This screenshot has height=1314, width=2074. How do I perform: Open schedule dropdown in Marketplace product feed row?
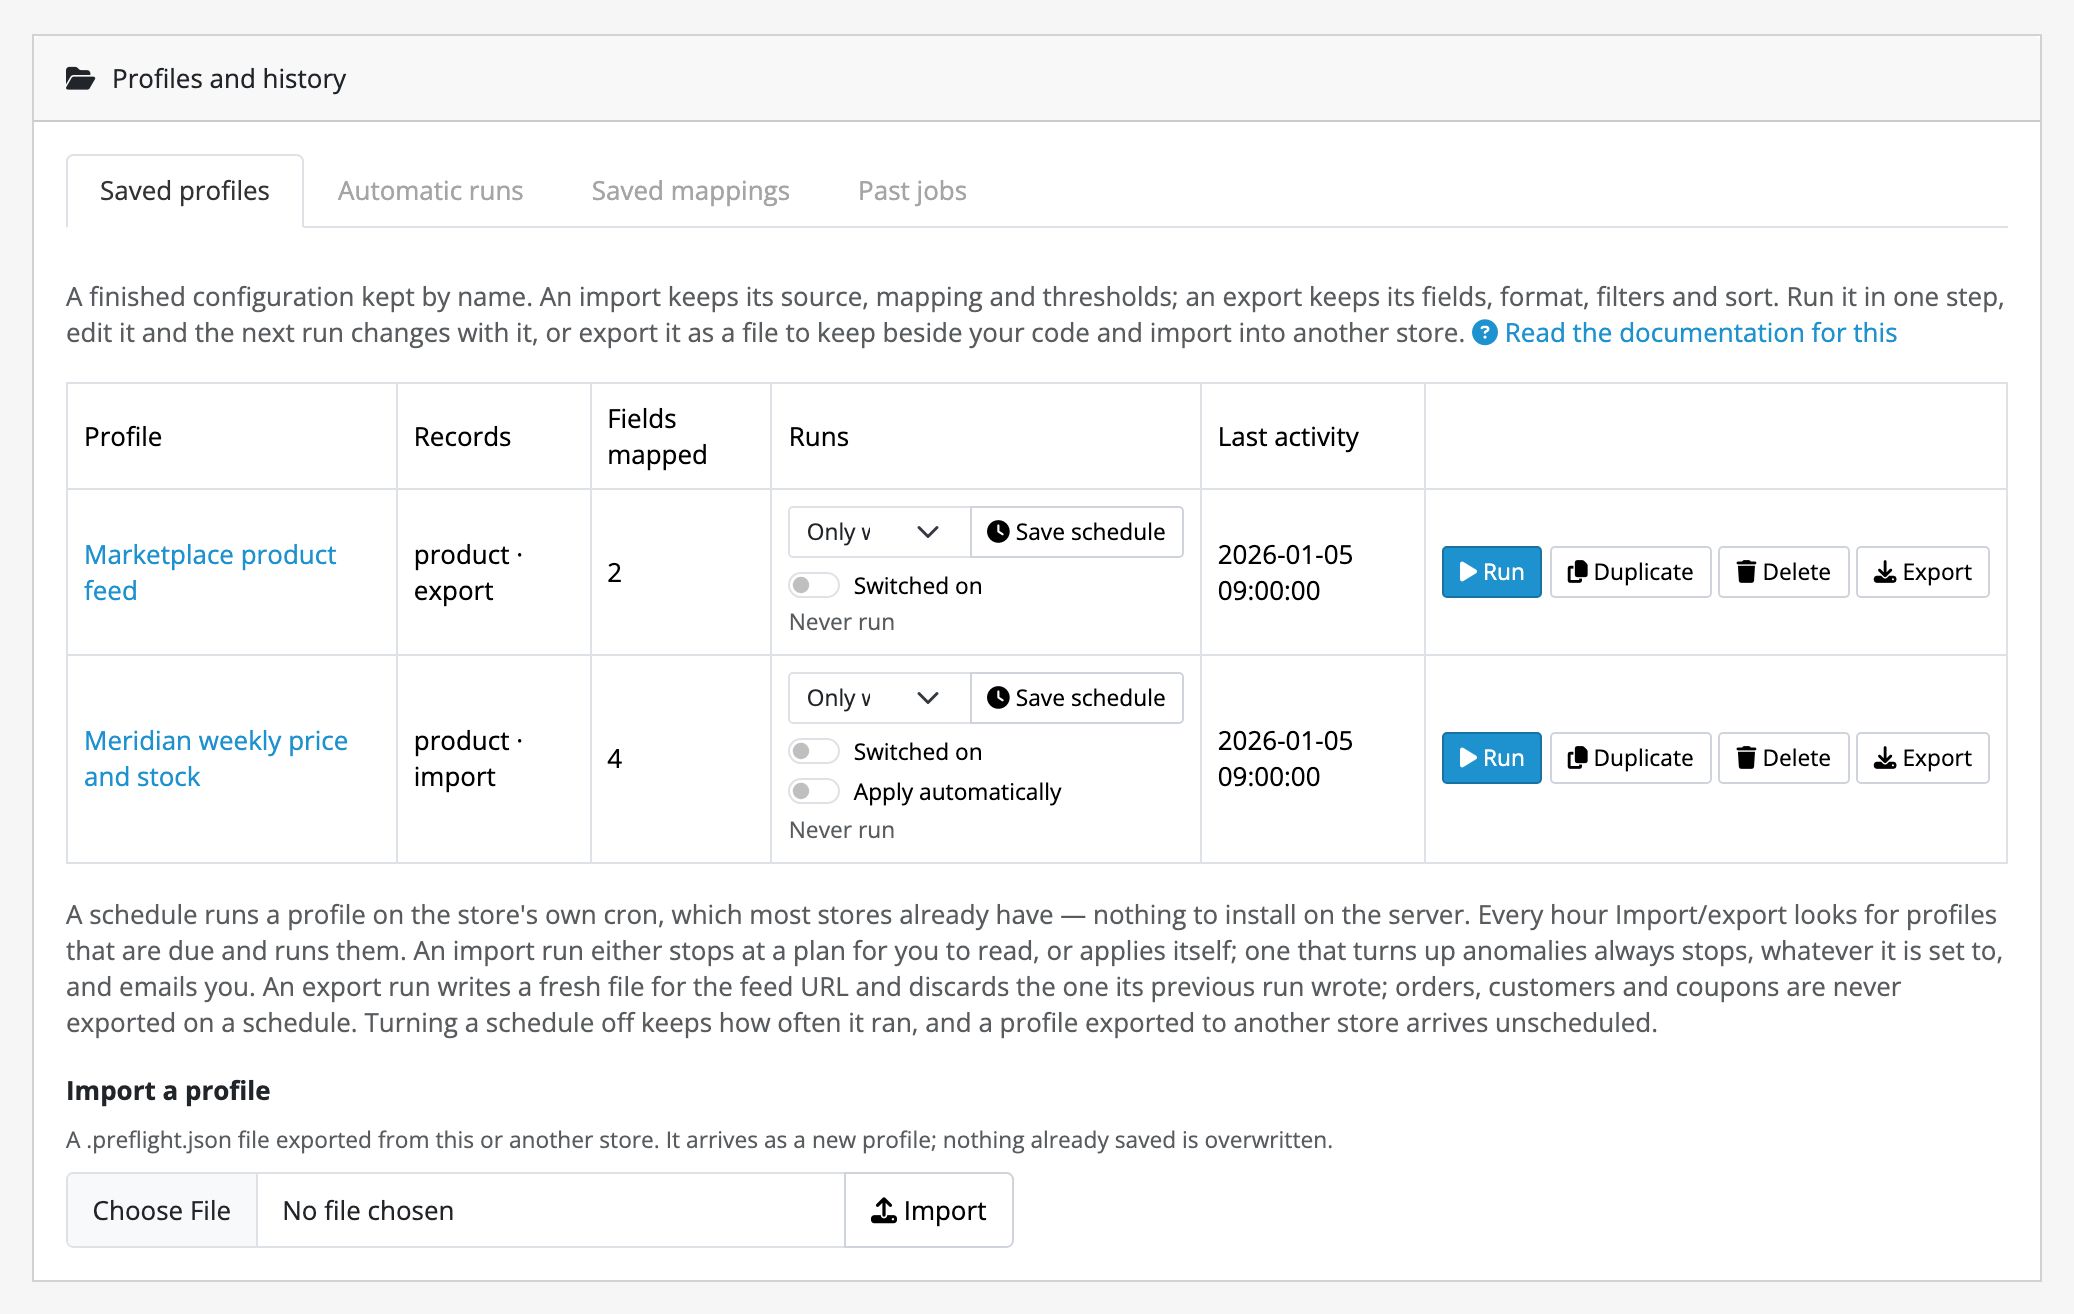tap(879, 532)
